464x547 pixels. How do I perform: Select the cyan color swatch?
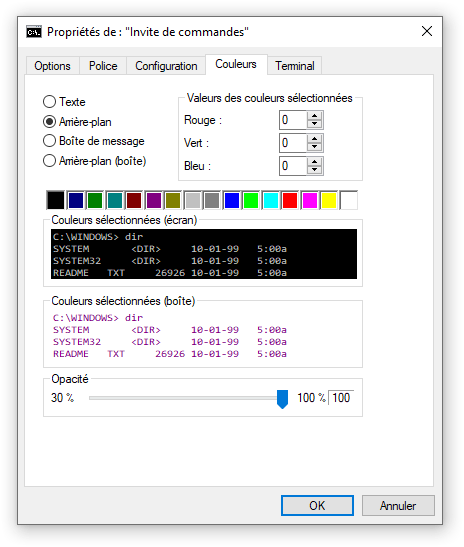pyautogui.click(x=270, y=200)
